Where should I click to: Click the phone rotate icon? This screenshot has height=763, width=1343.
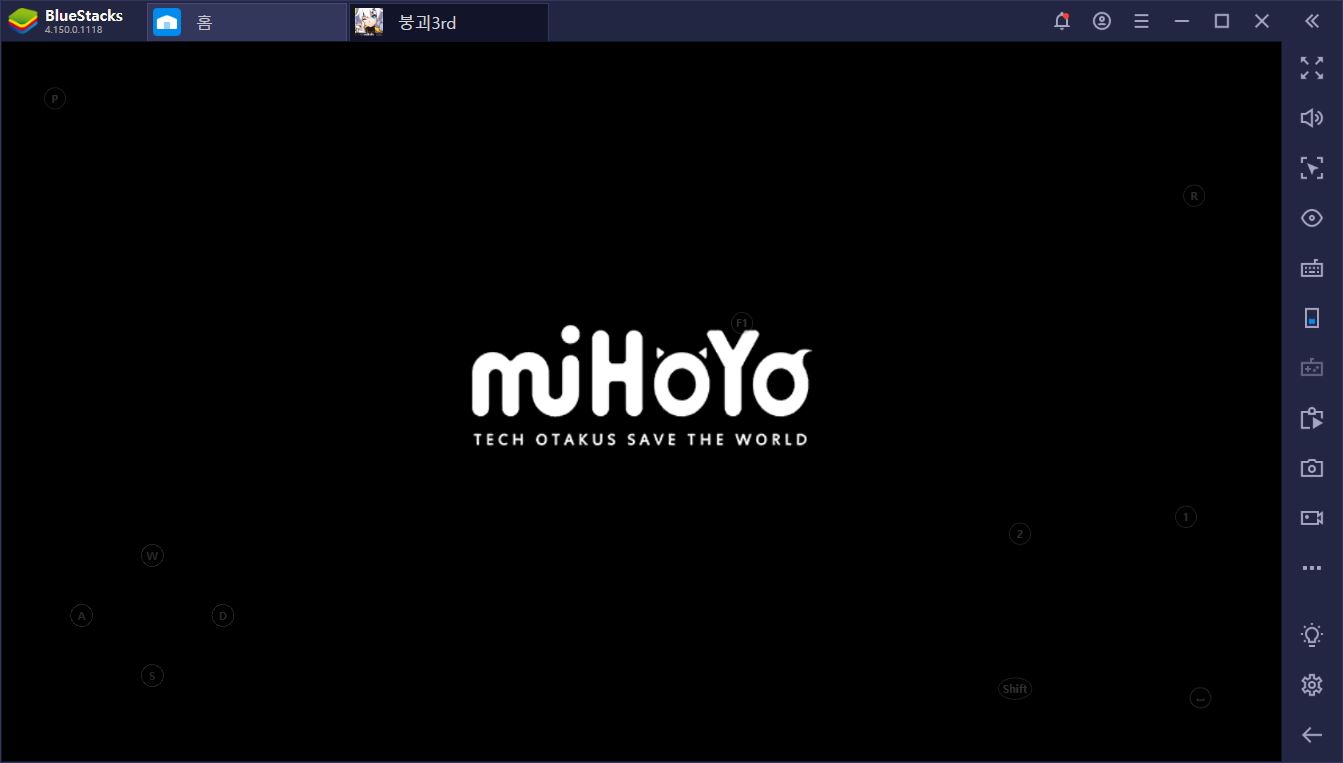[x=1311, y=318]
